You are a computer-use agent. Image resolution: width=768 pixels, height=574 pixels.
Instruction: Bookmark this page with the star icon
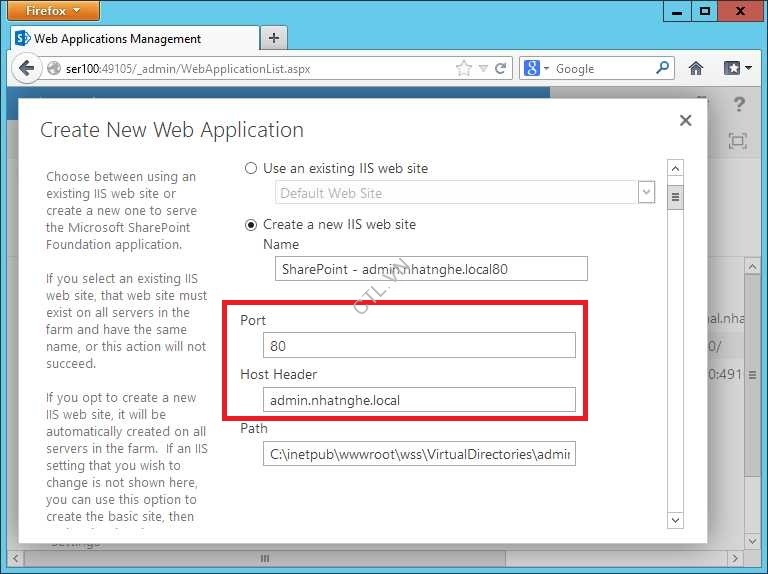pyautogui.click(x=463, y=69)
